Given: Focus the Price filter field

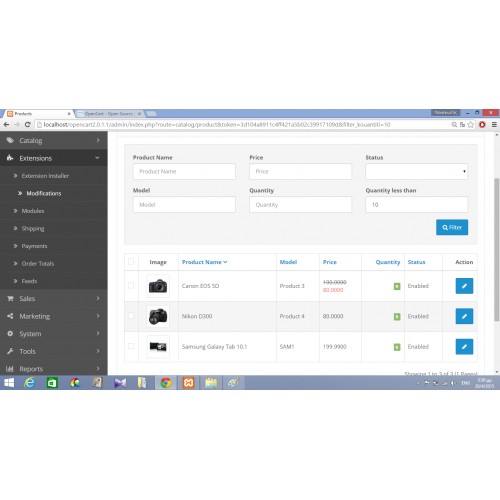Looking at the screenshot, I should (x=300, y=171).
